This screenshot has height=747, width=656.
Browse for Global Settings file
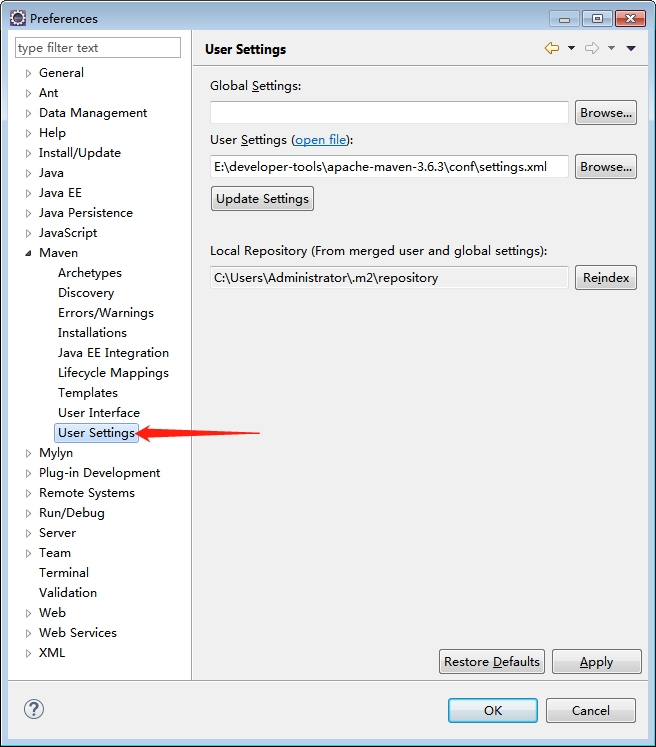coord(606,113)
